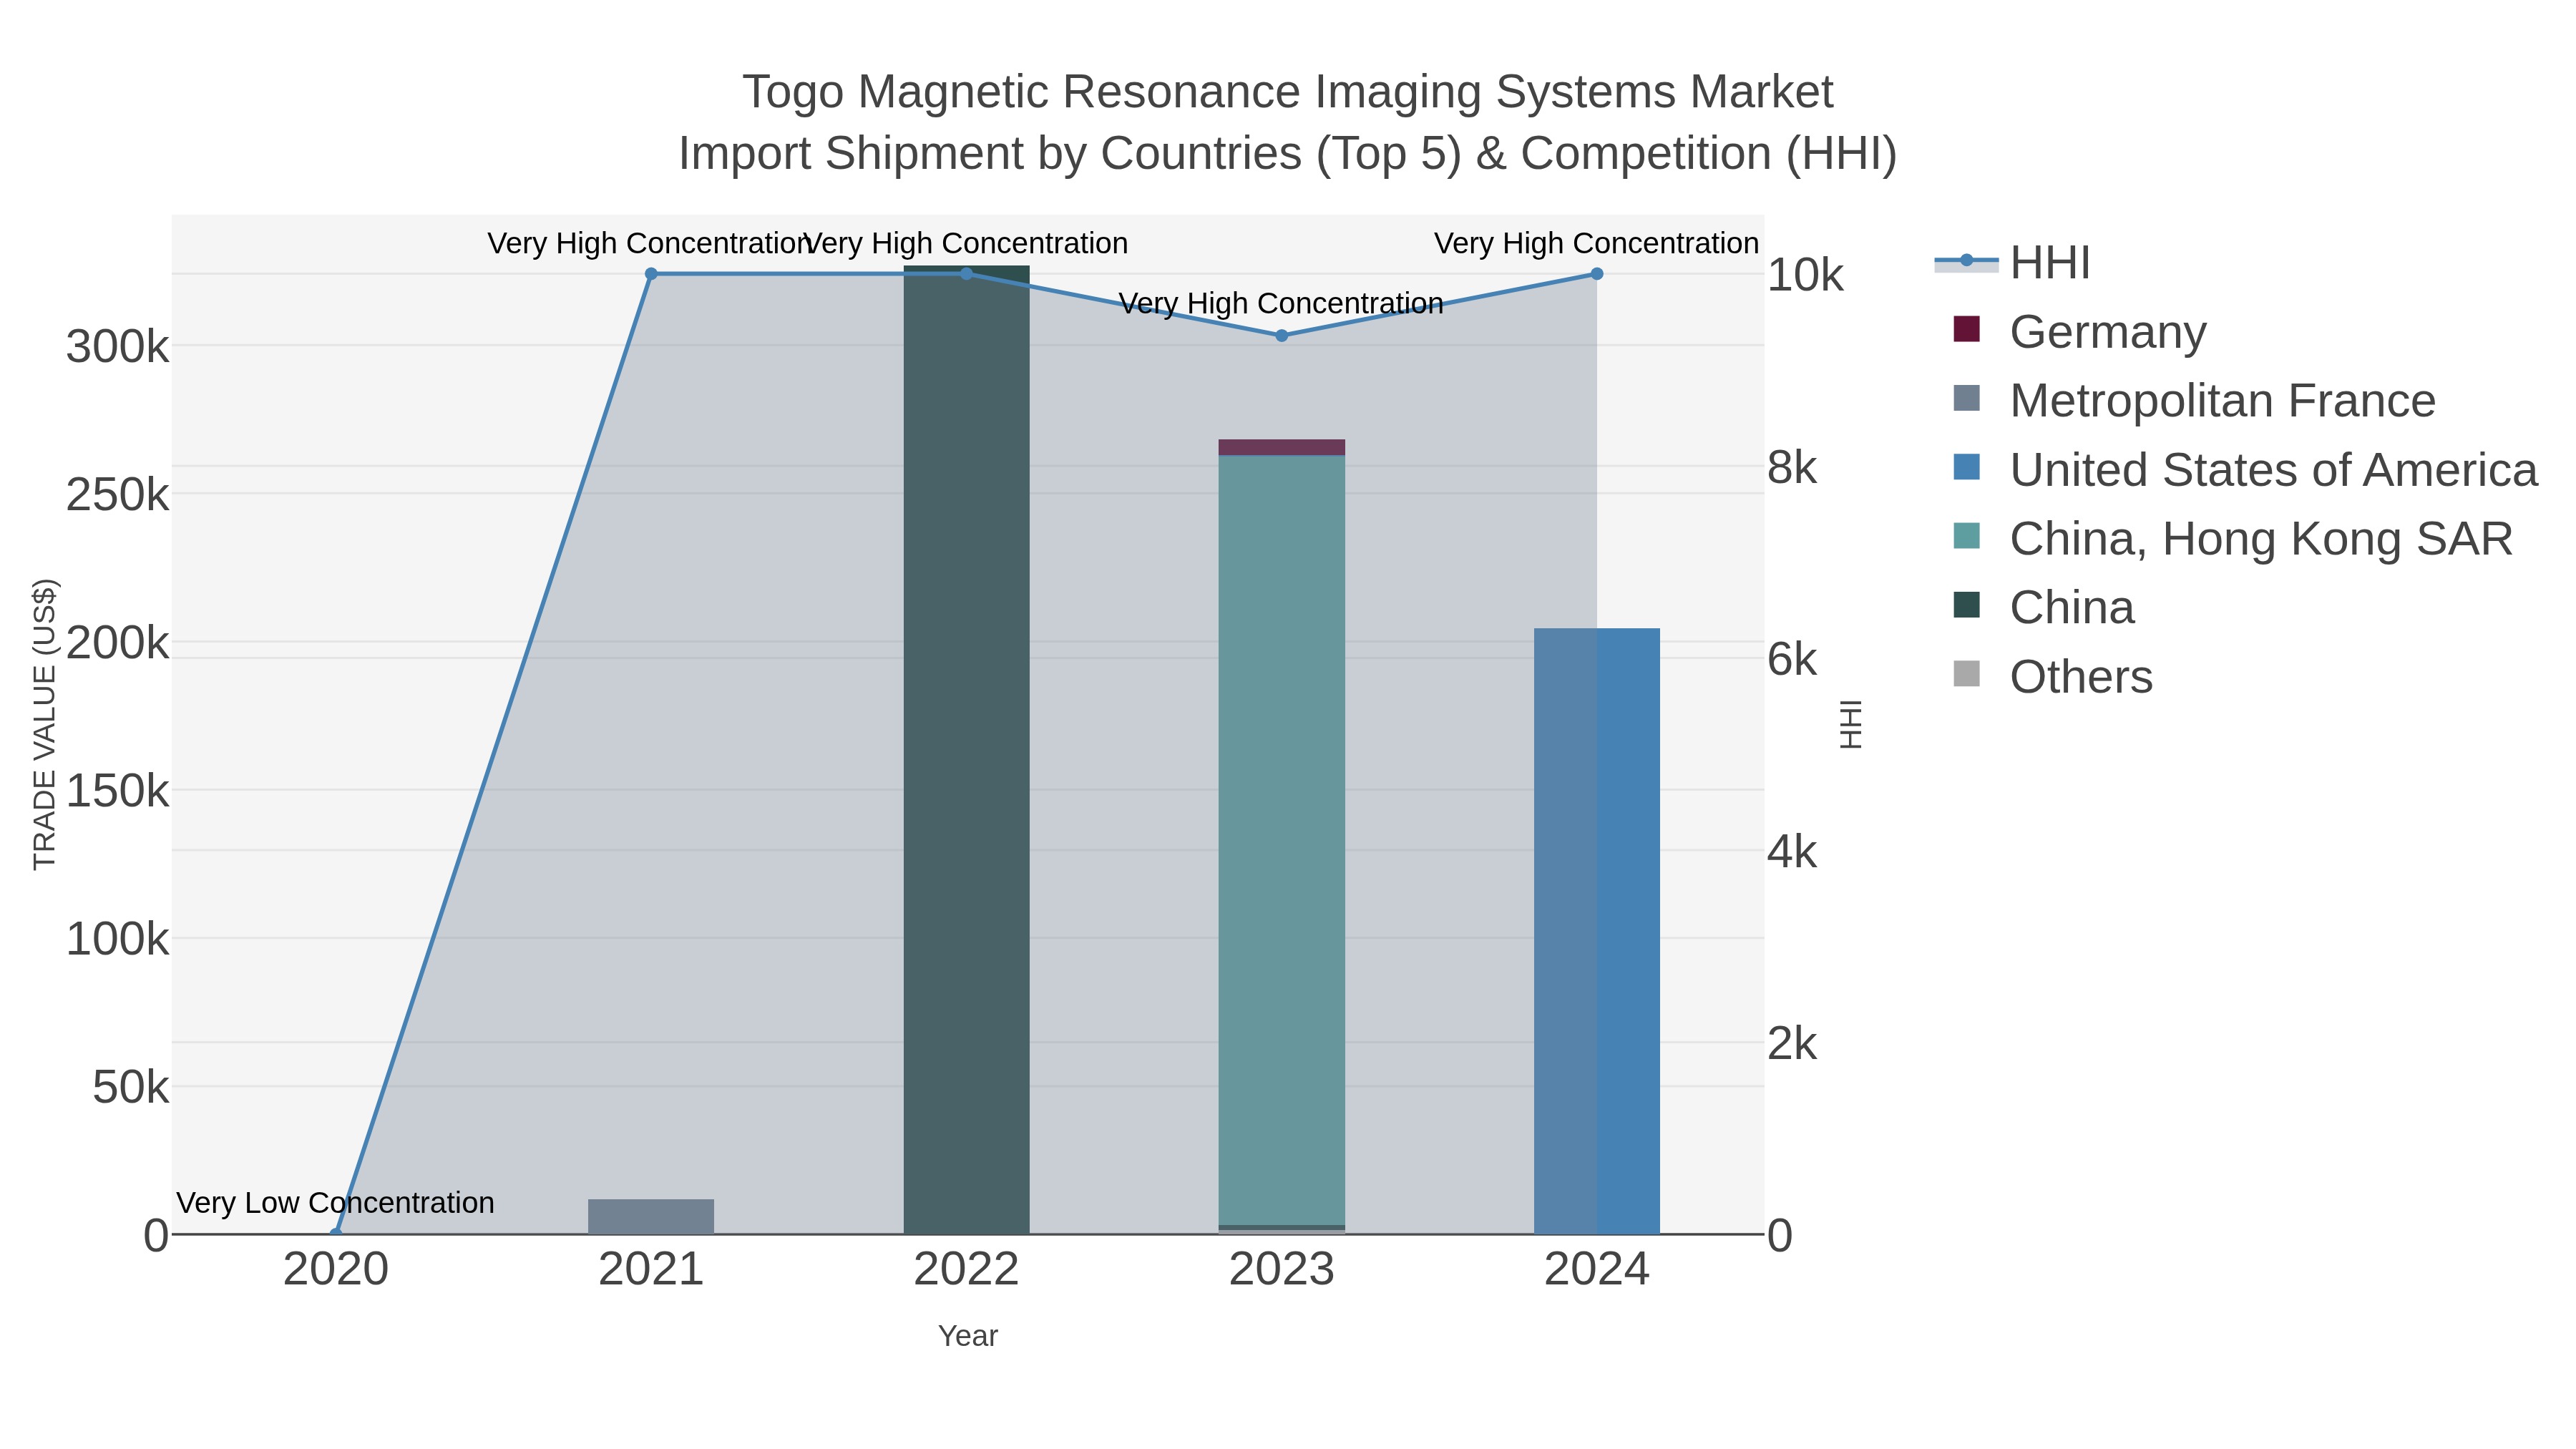Toggle Metropolitan France legend label

2223,400
